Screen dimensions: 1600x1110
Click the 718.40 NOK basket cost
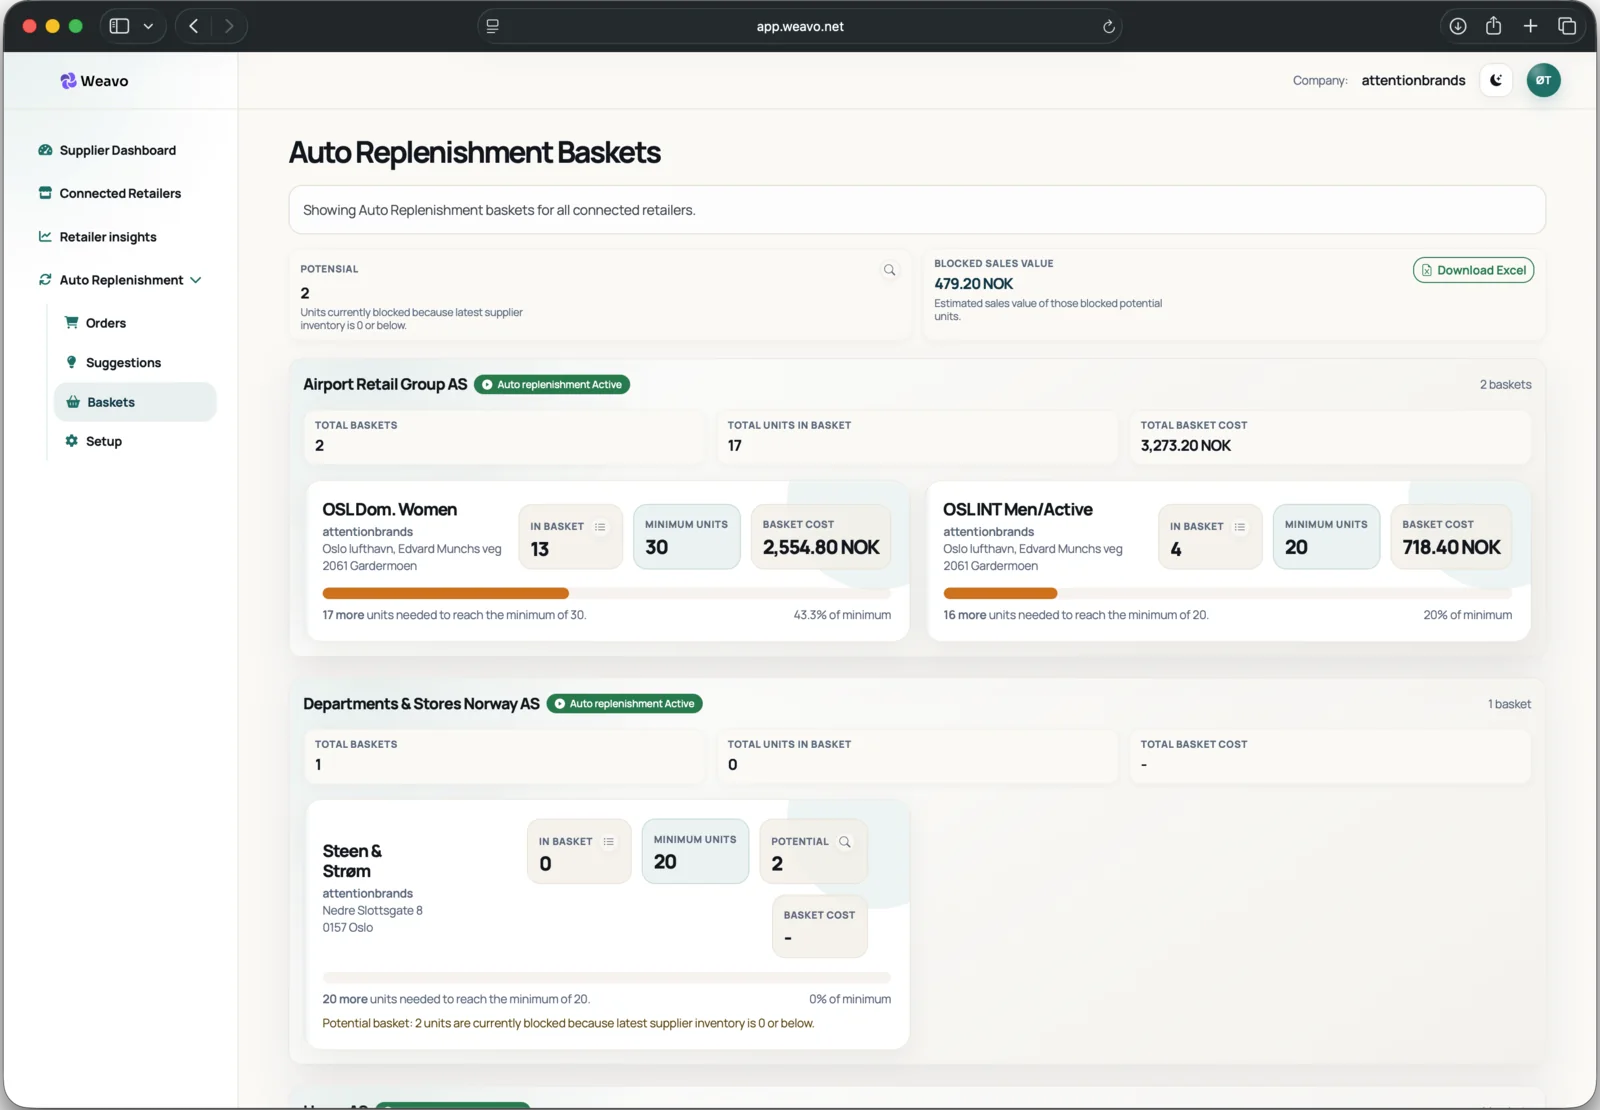click(1451, 548)
